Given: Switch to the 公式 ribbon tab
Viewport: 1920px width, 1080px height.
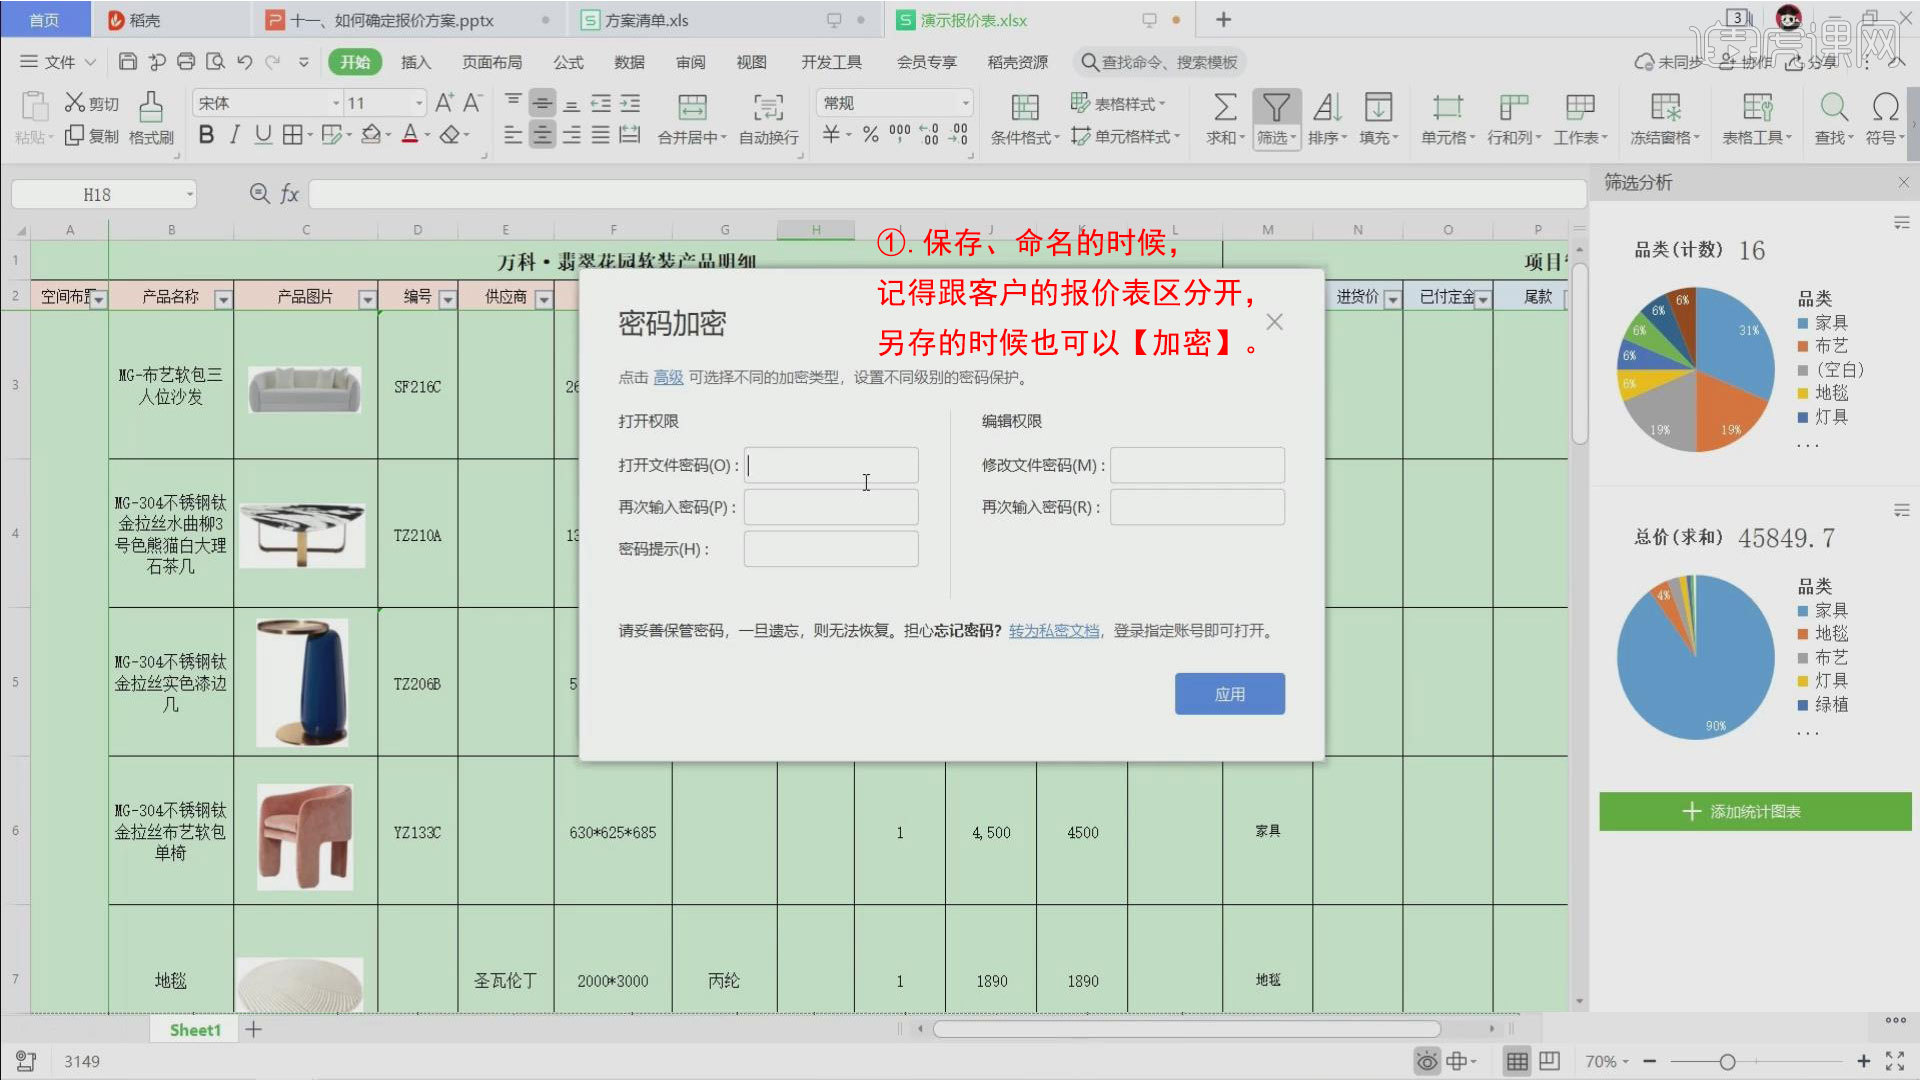Looking at the screenshot, I should pyautogui.click(x=568, y=62).
